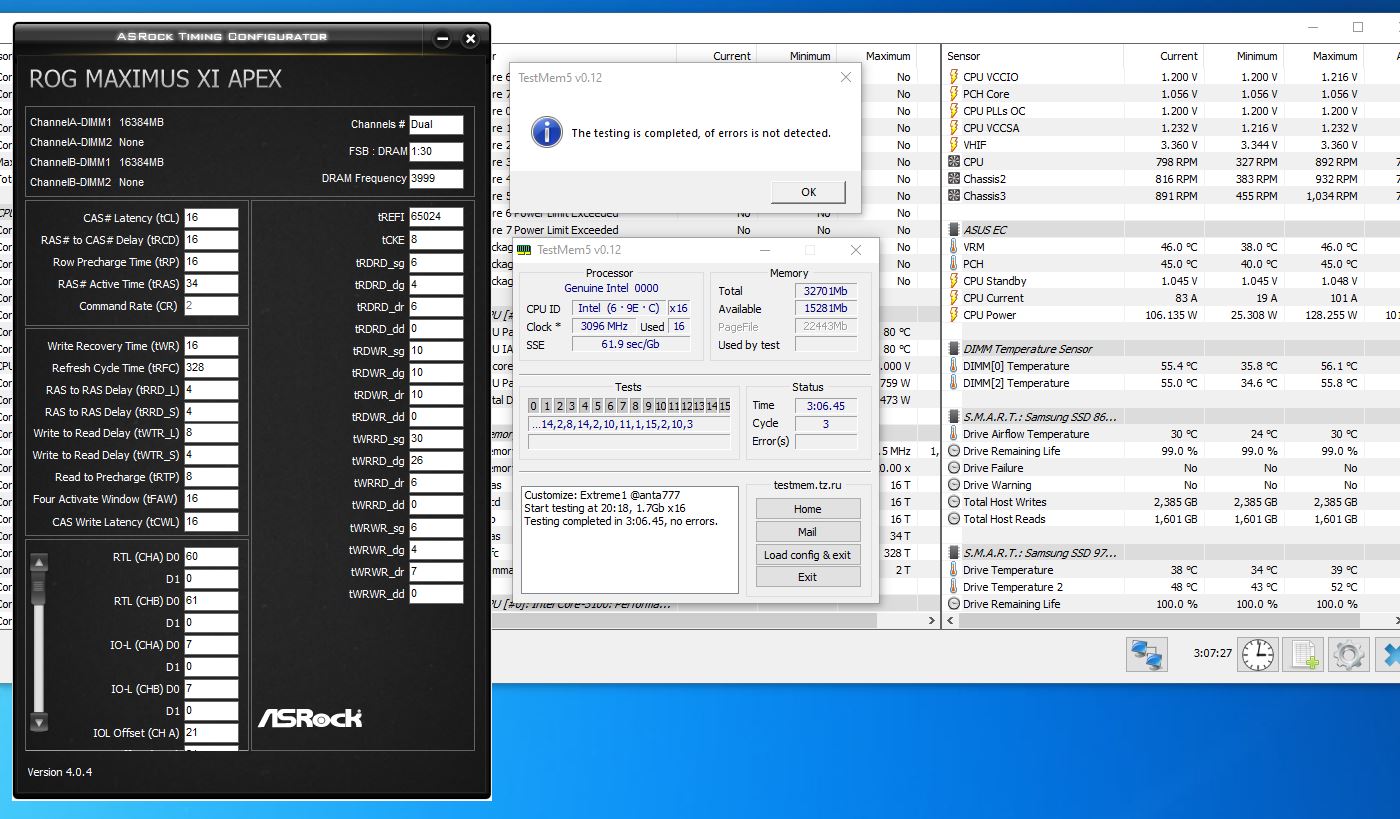Image resolution: width=1400 pixels, height=819 pixels.
Task: Click the HWiNFO logging file icon
Action: tap(1304, 654)
